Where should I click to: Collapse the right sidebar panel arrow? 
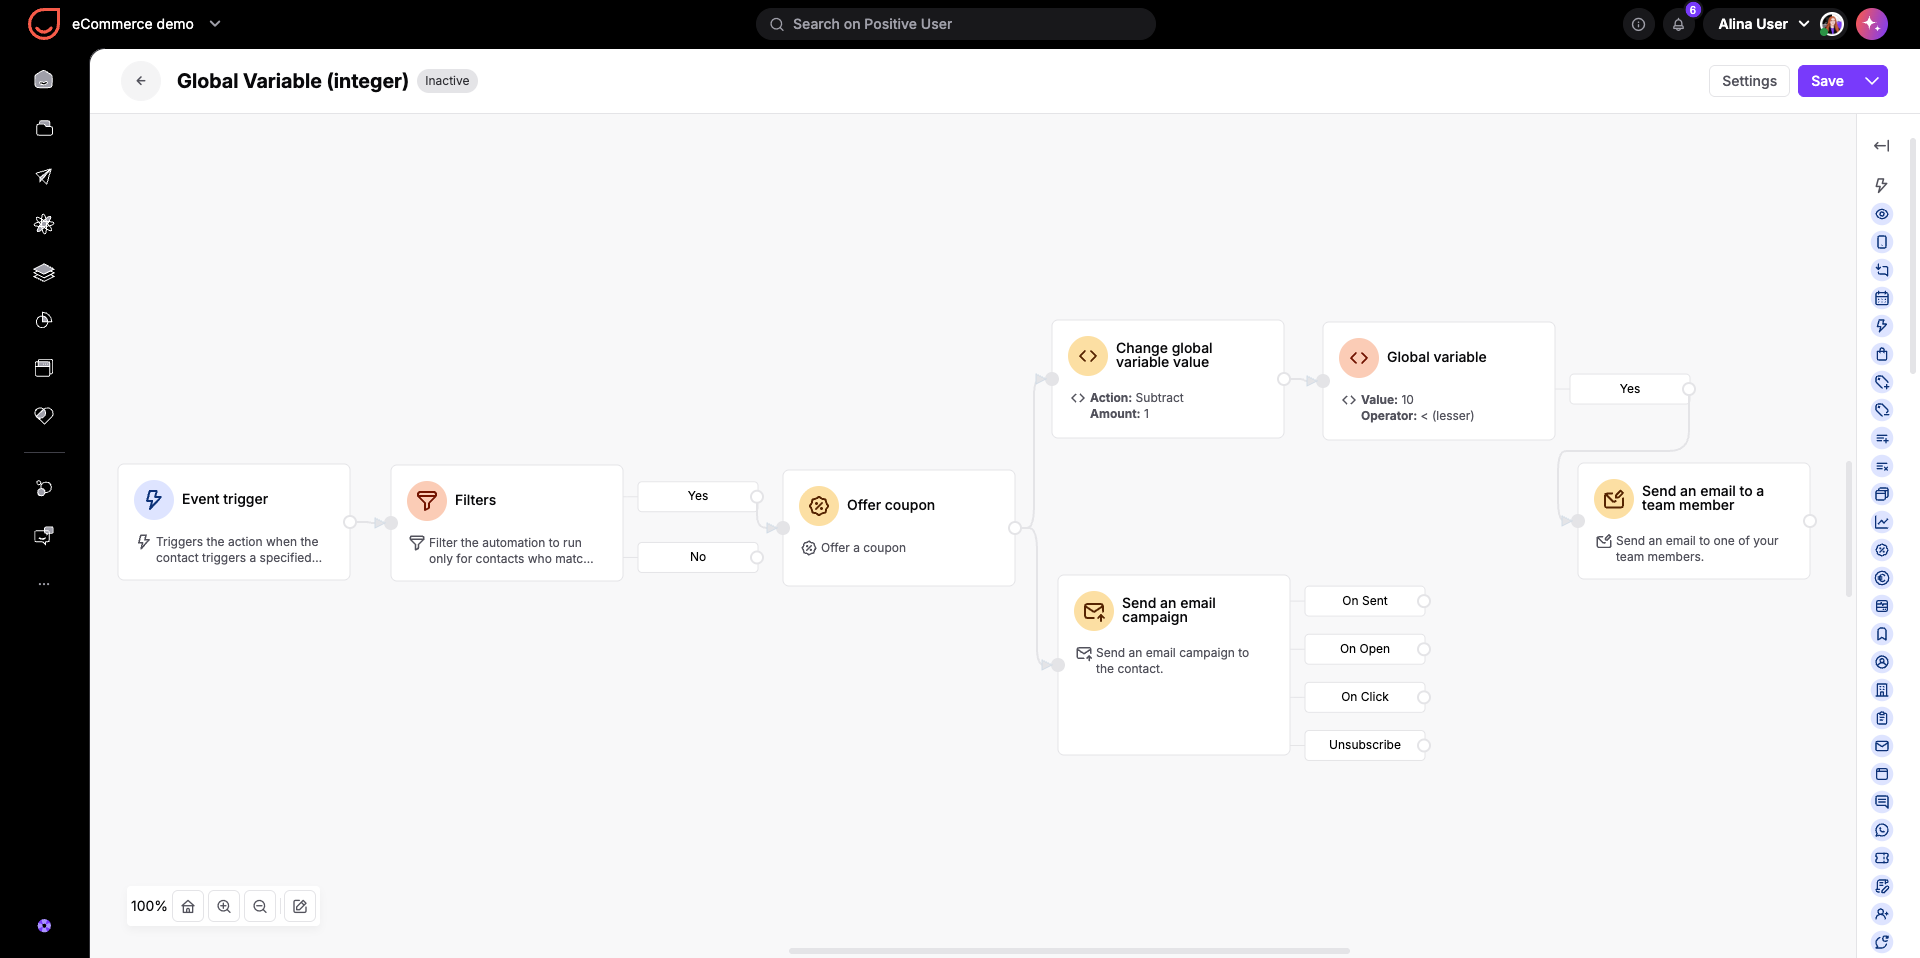pyautogui.click(x=1881, y=146)
